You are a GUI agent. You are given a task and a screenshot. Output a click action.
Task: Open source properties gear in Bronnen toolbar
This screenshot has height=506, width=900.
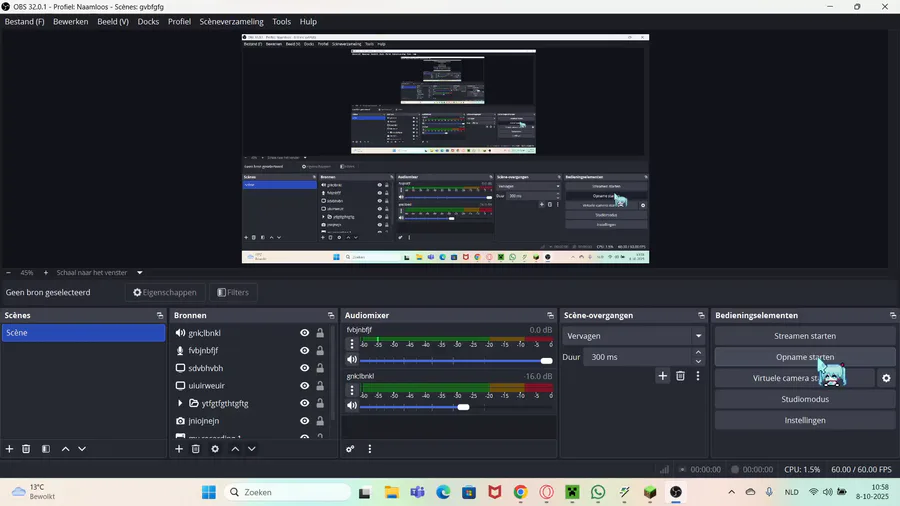[x=215, y=449]
